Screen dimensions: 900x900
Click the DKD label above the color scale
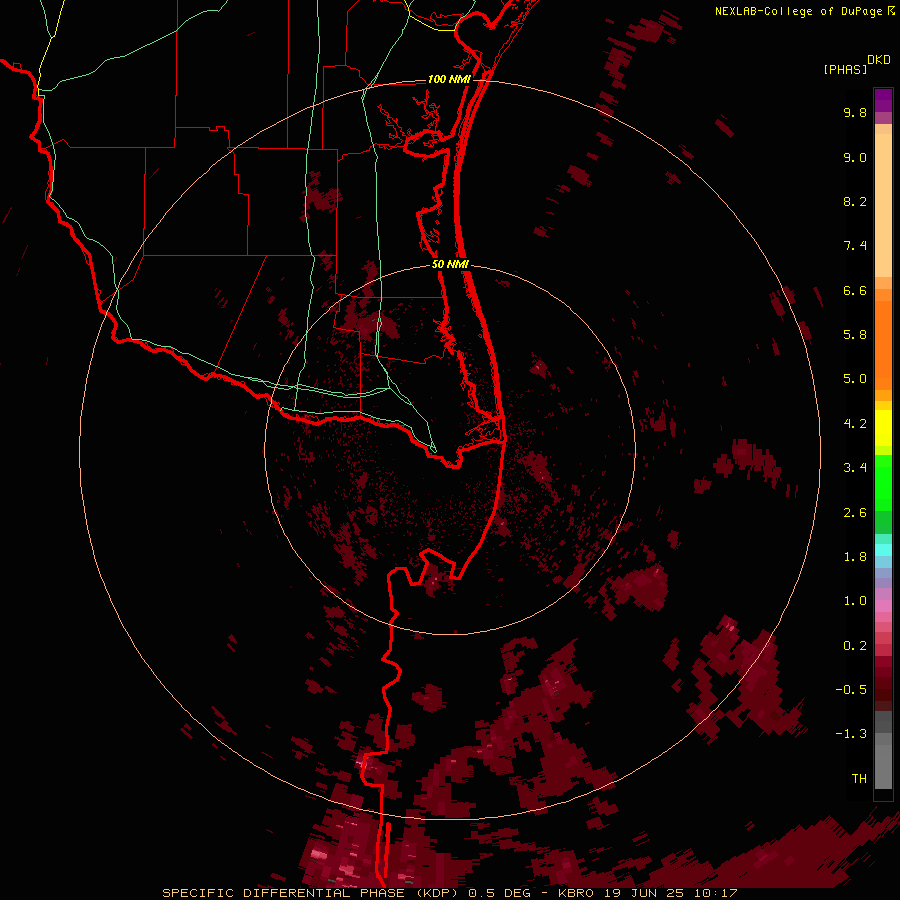pos(879,60)
